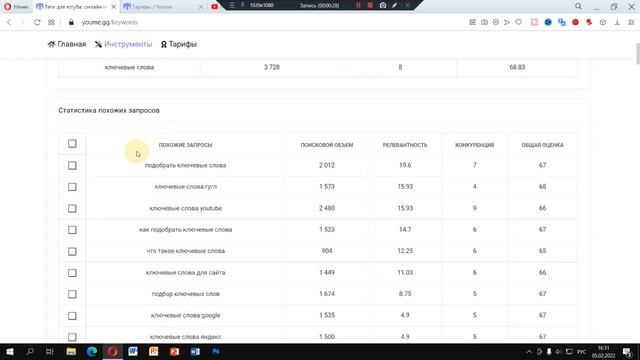640x360 pixels.
Task: Open Task View on the taskbar
Action: point(50,351)
